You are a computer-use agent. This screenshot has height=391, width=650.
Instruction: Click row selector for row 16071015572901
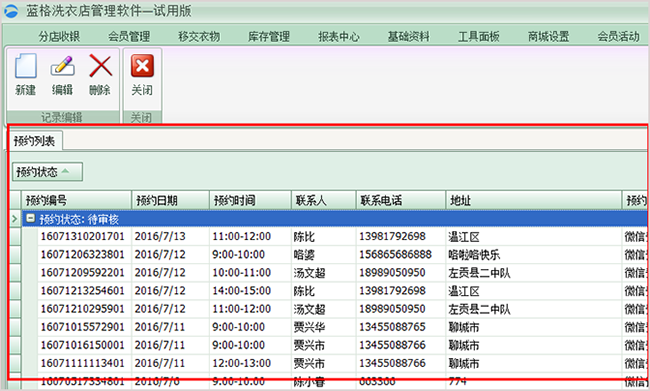coord(15,327)
